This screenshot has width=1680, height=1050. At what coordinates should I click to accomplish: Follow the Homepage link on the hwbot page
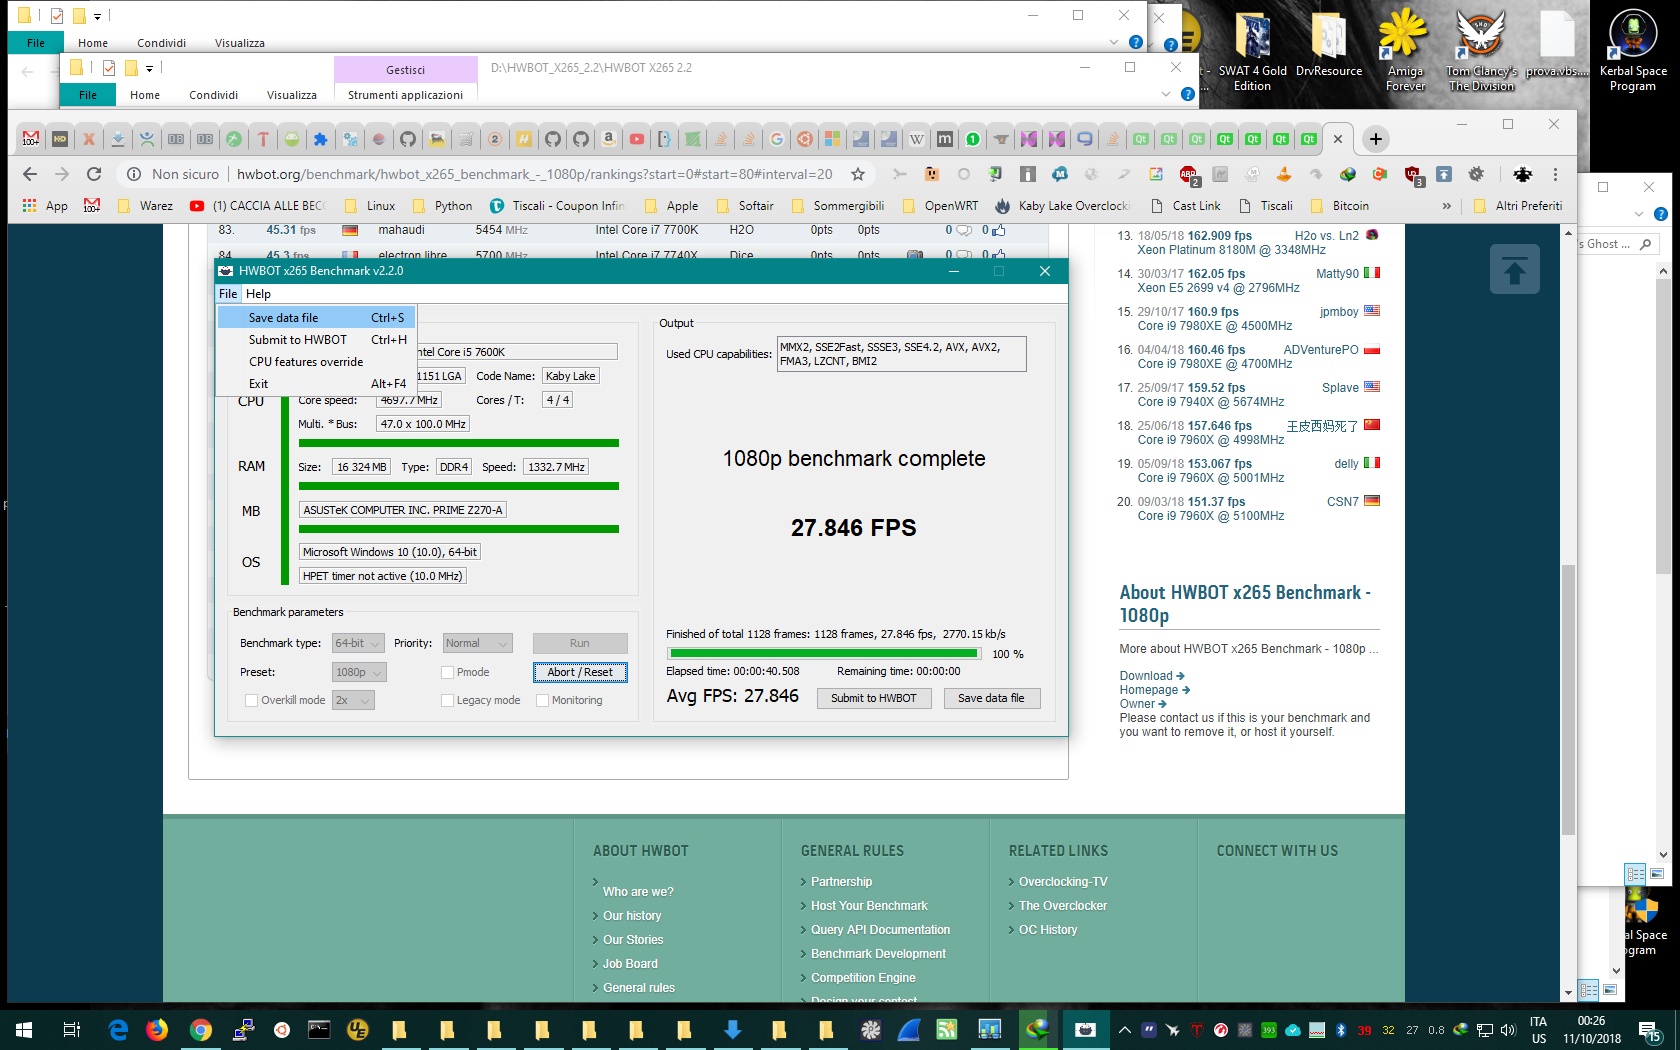1154,690
